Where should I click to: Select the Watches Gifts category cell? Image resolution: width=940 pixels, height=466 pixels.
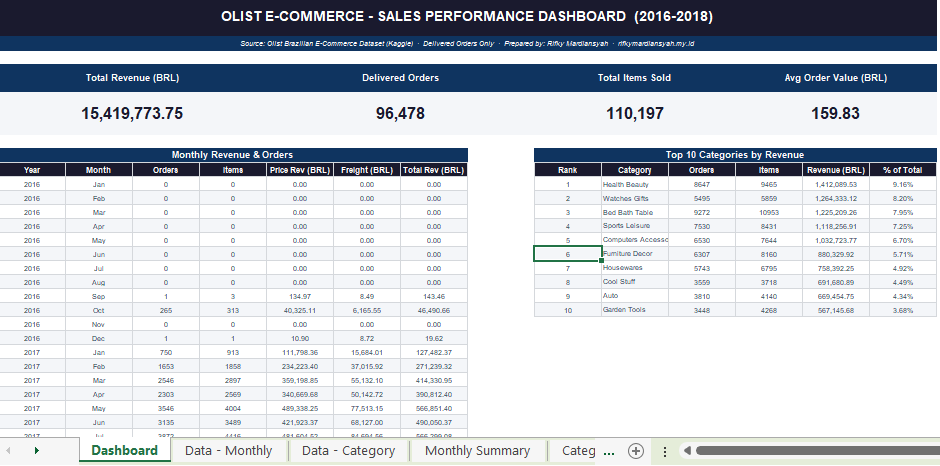(x=634, y=198)
